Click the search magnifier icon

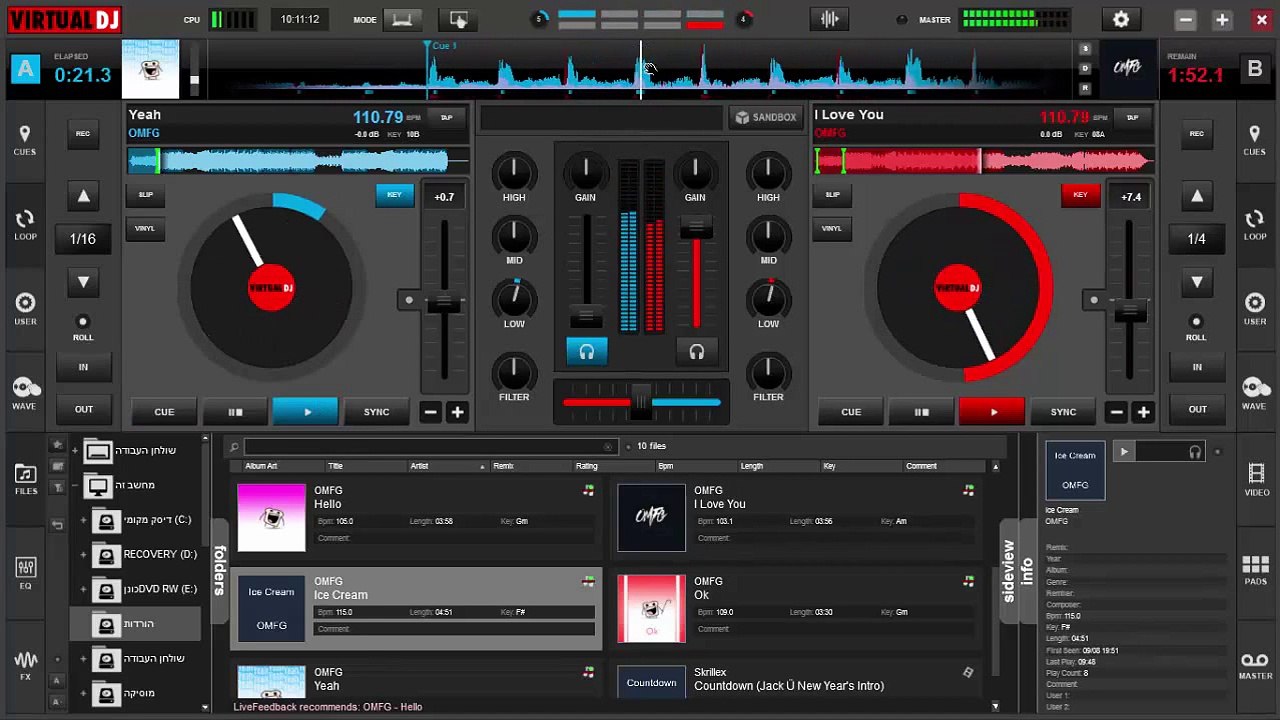click(234, 447)
